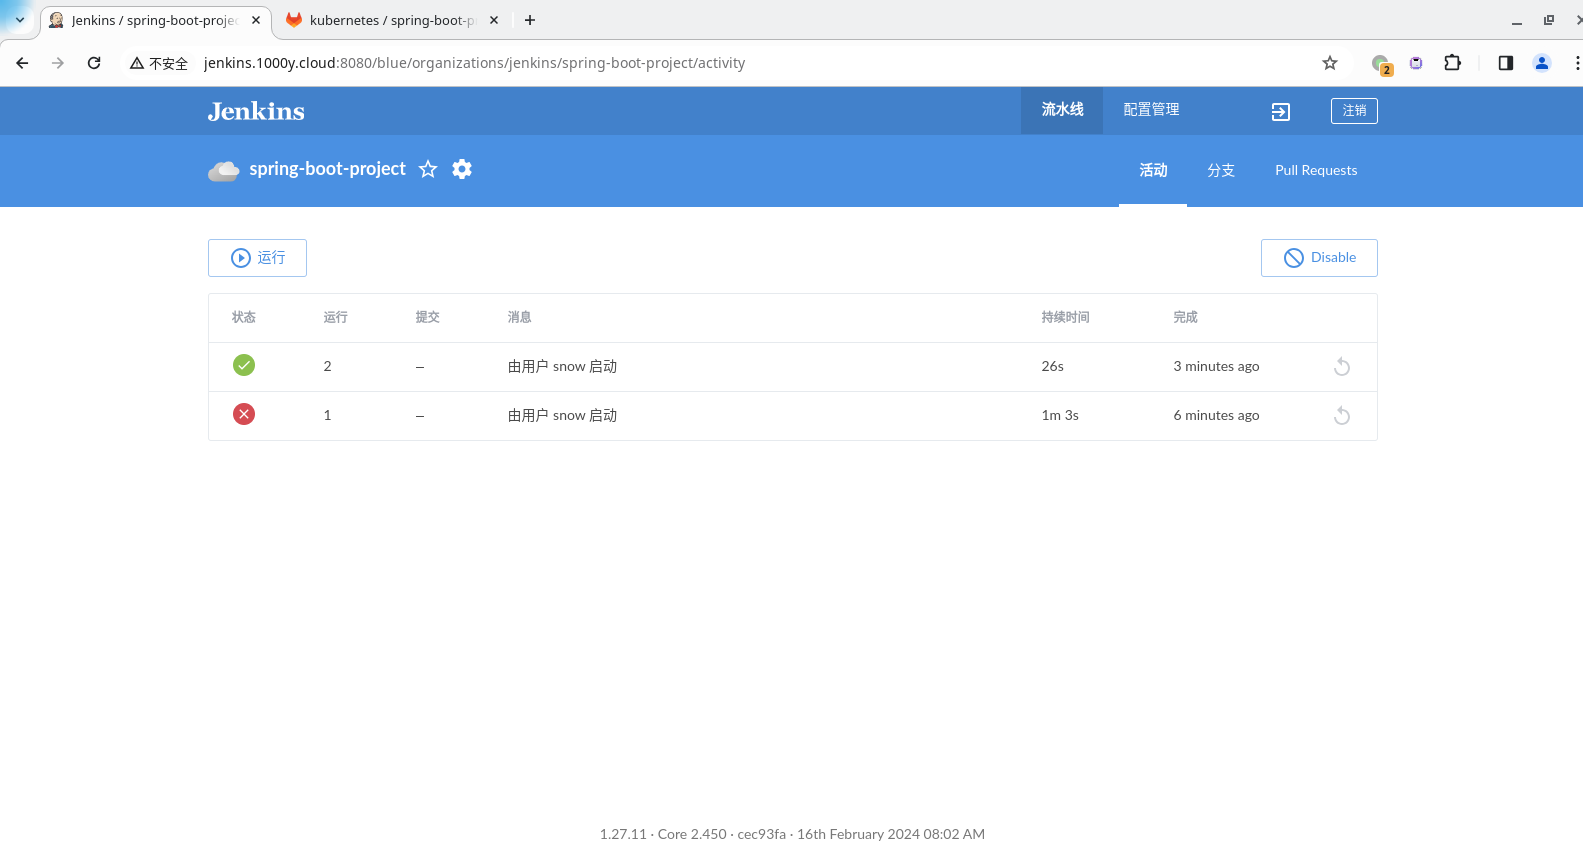
Task: Click the 消息 column header
Action: (519, 317)
